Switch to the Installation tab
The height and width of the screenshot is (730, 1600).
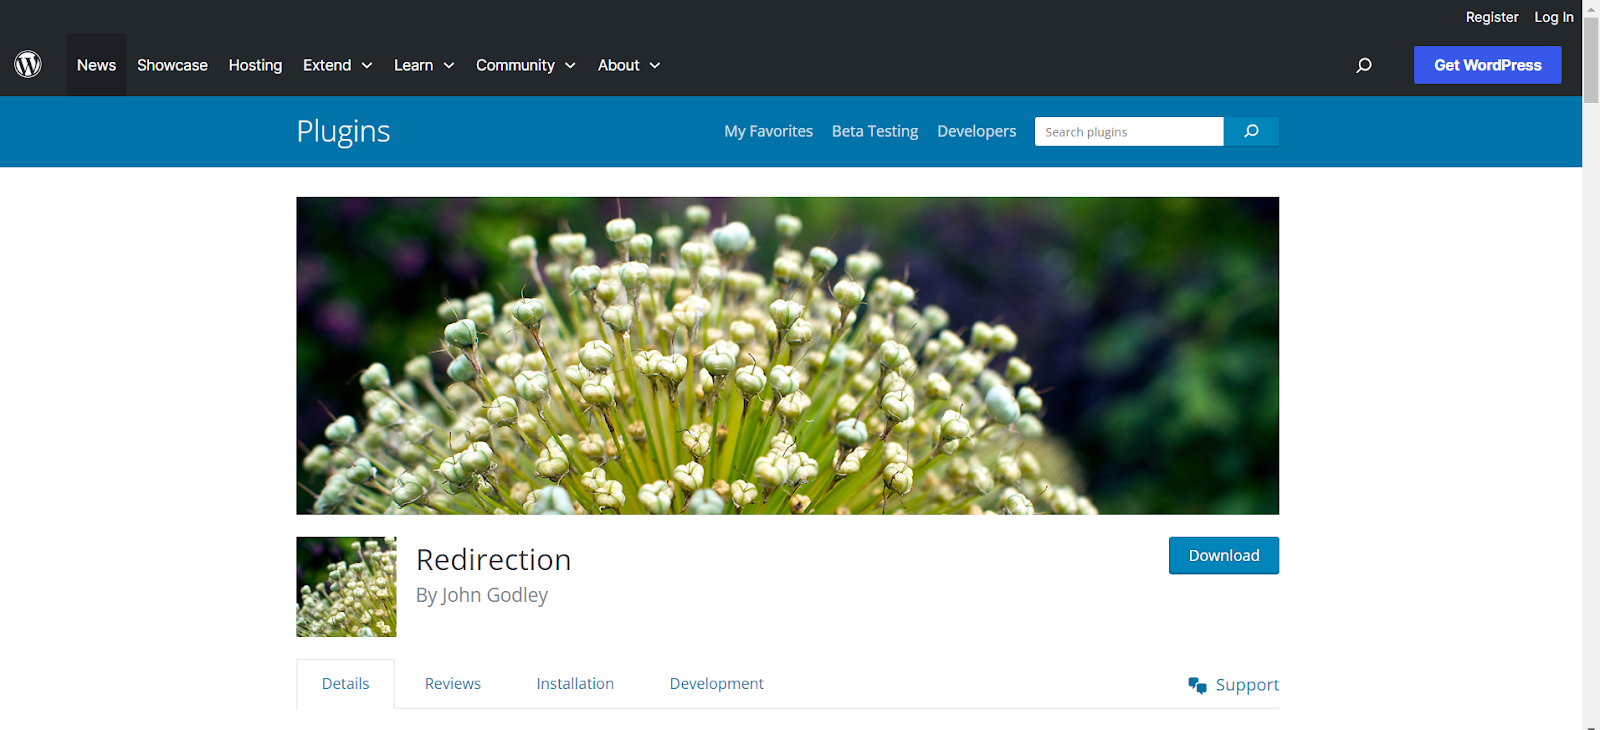coord(575,684)
